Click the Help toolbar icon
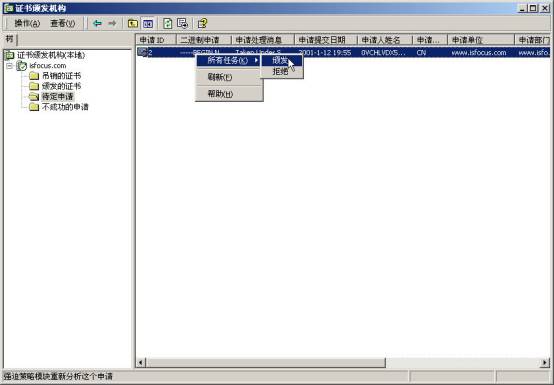 click(202, 24)
